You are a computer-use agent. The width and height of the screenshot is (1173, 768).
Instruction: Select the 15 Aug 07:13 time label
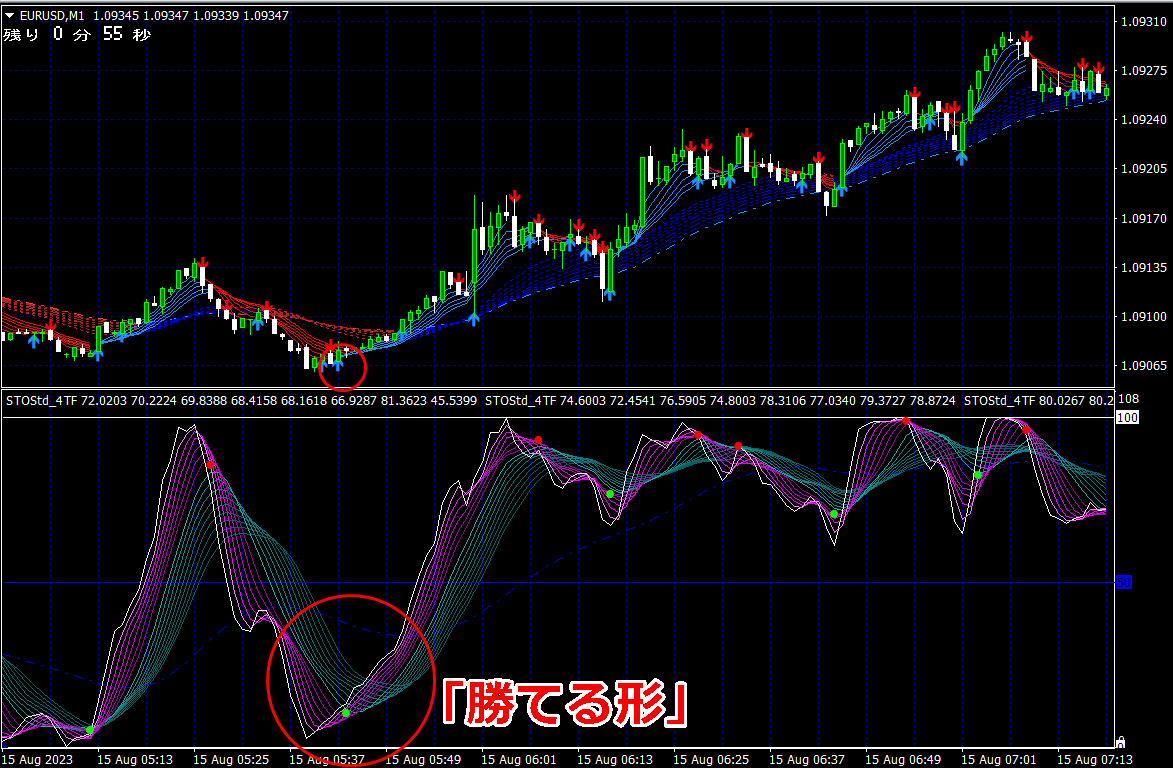tap(1094, 760)
